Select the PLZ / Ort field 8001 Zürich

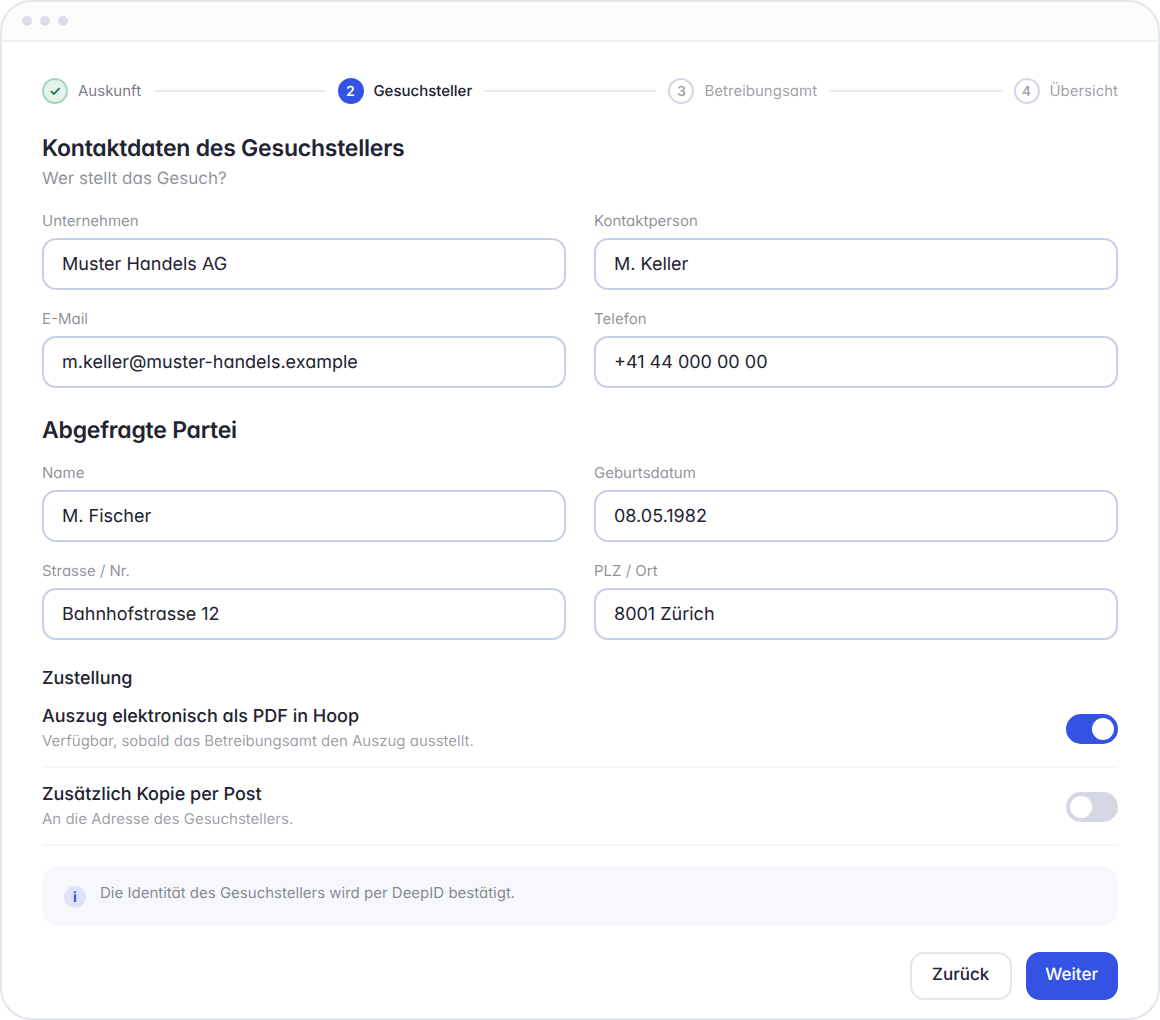pyautogui.click(x=856, y=614)
